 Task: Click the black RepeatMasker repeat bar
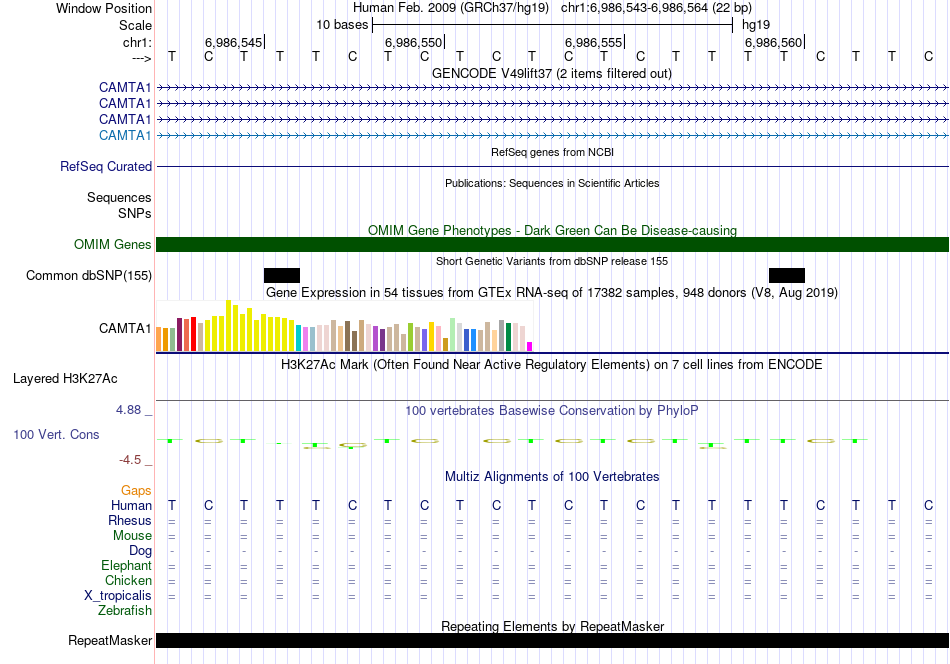click(x=552, y=640)
